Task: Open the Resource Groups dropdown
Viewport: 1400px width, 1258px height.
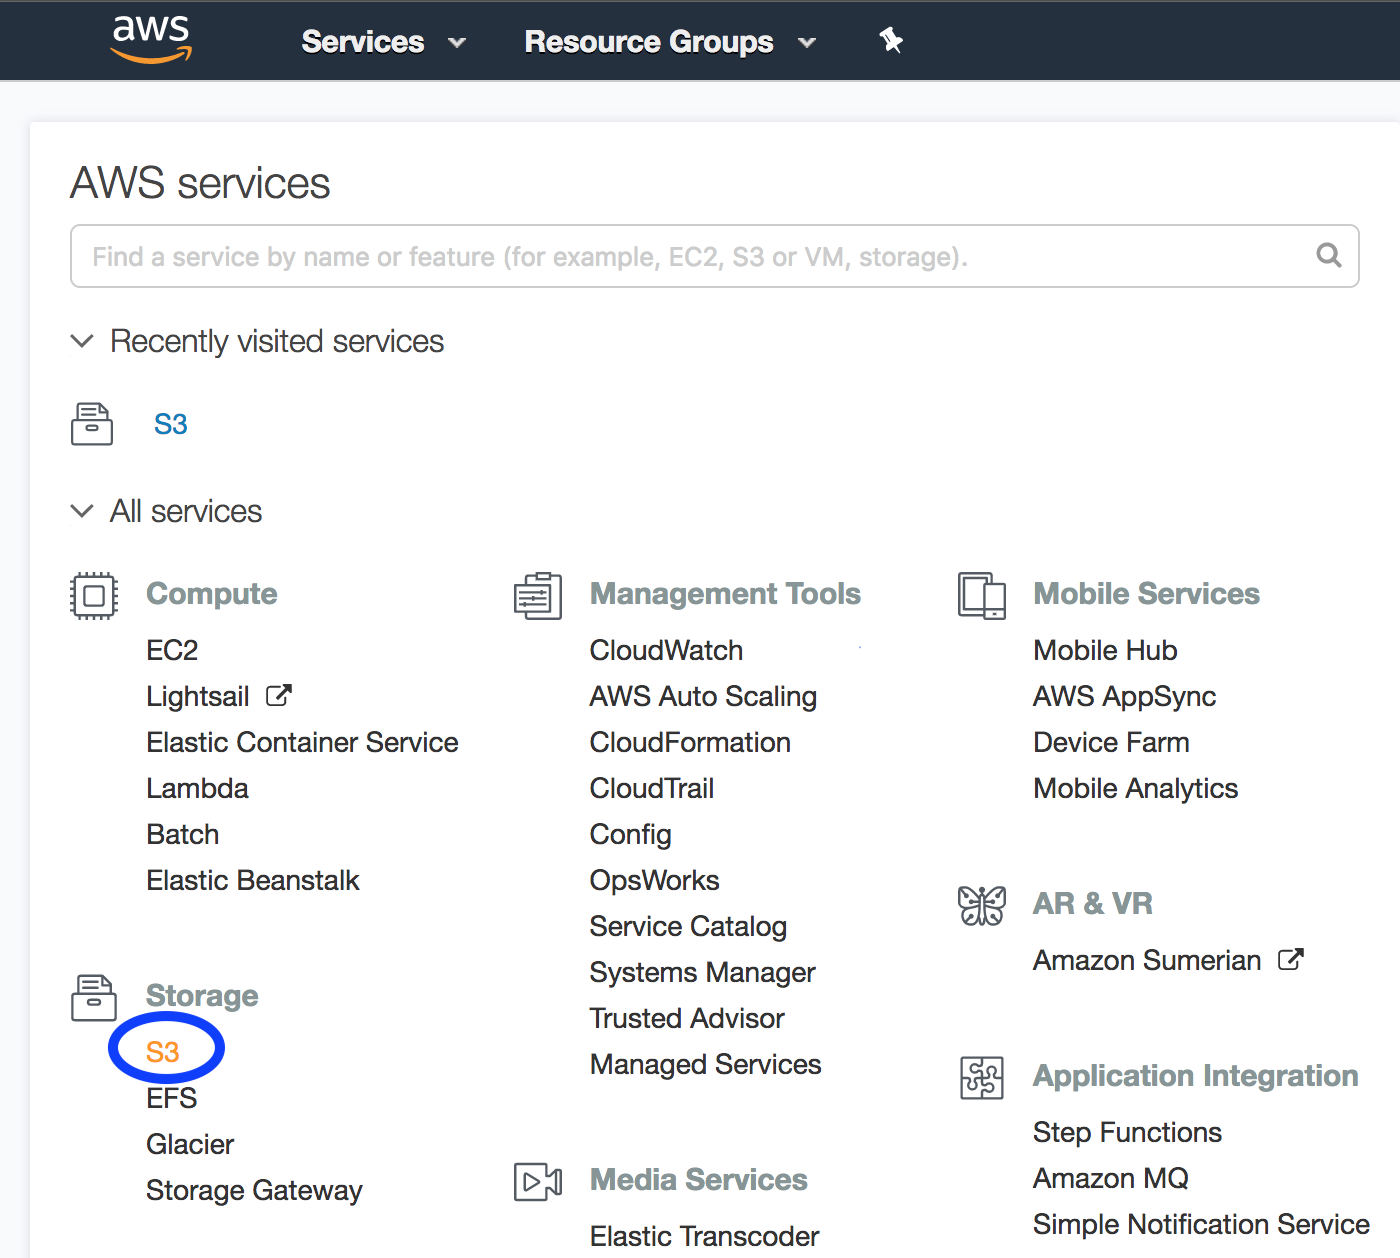Action: point(669,42)
